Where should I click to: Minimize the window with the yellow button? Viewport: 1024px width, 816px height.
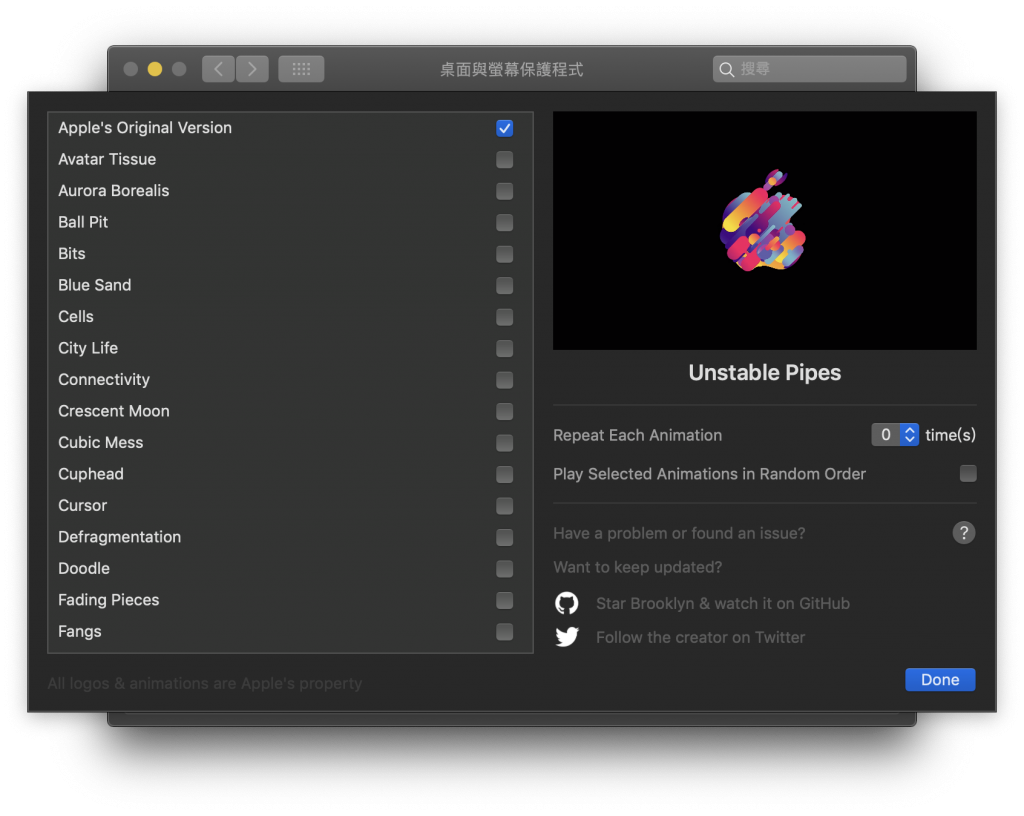[155, 69]
